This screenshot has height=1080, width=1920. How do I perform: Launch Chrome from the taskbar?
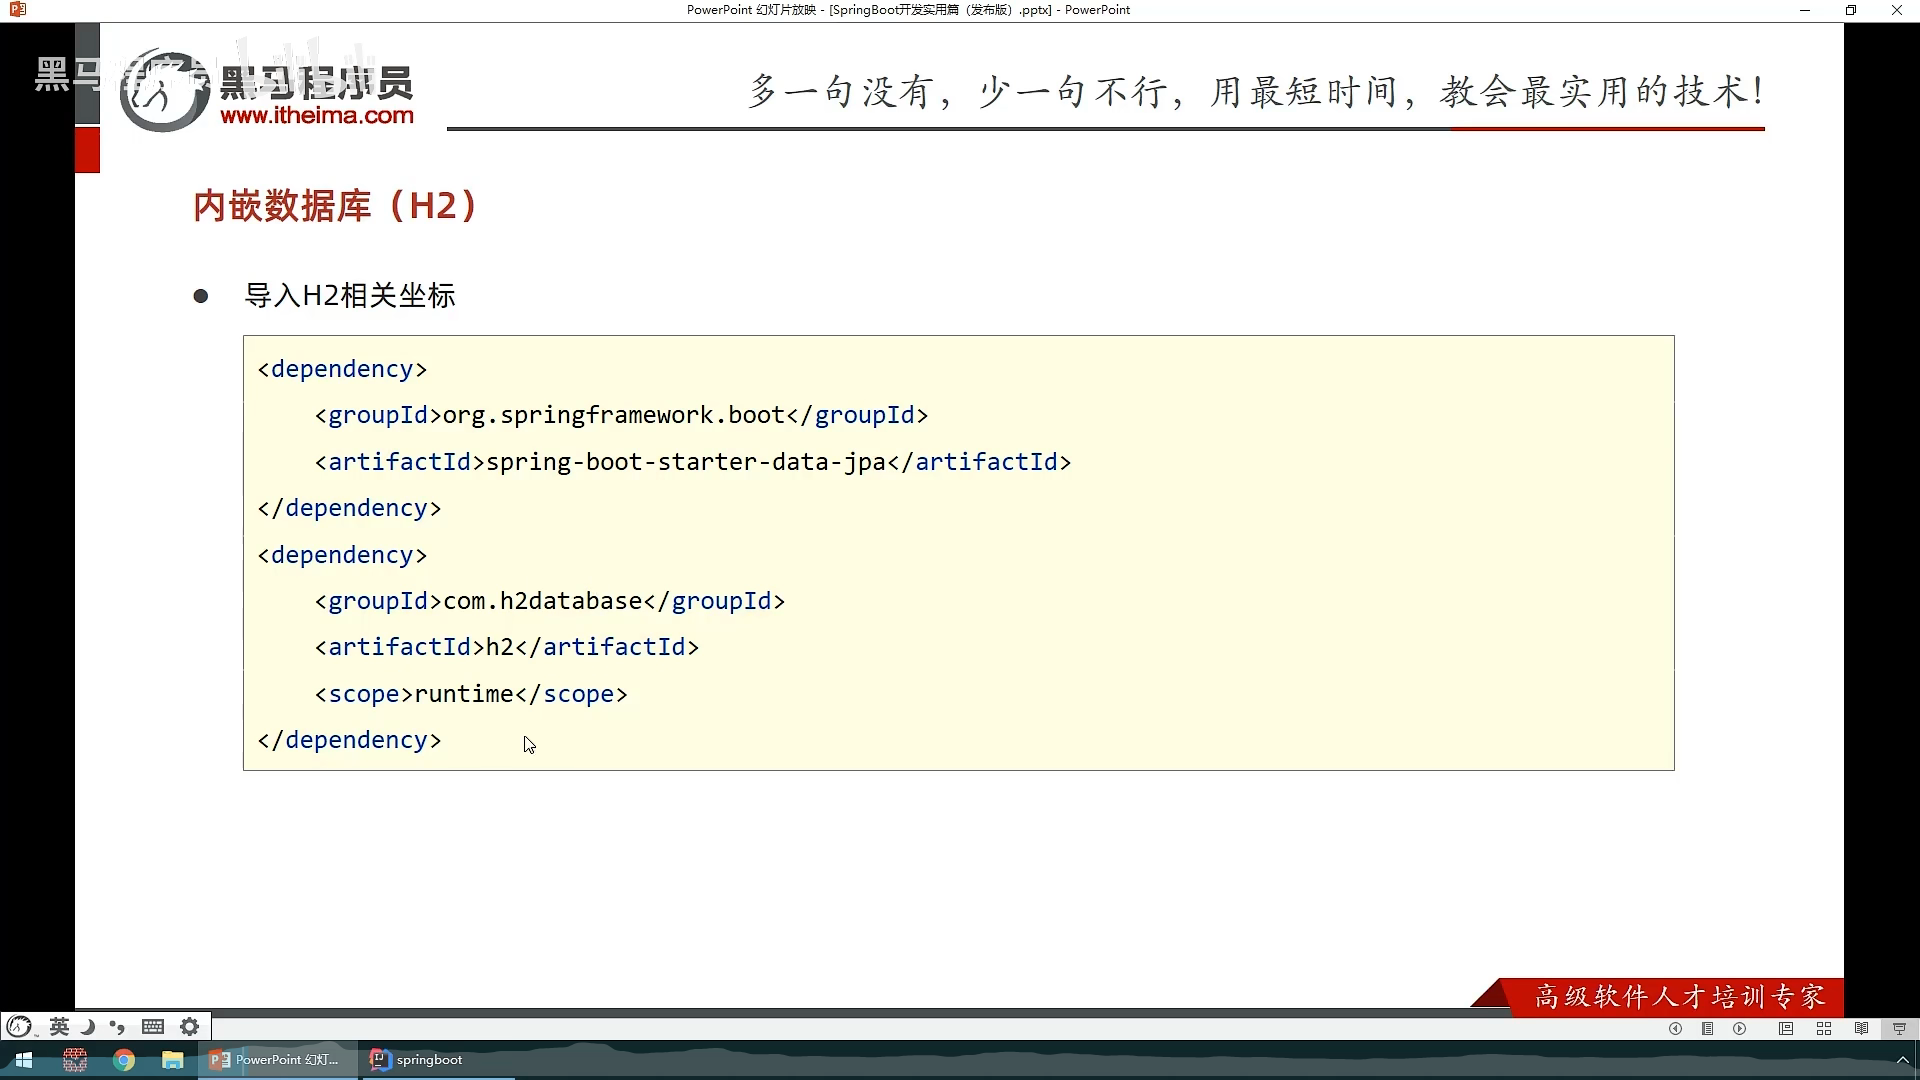pyautogui.click(x=124, y=1060)
